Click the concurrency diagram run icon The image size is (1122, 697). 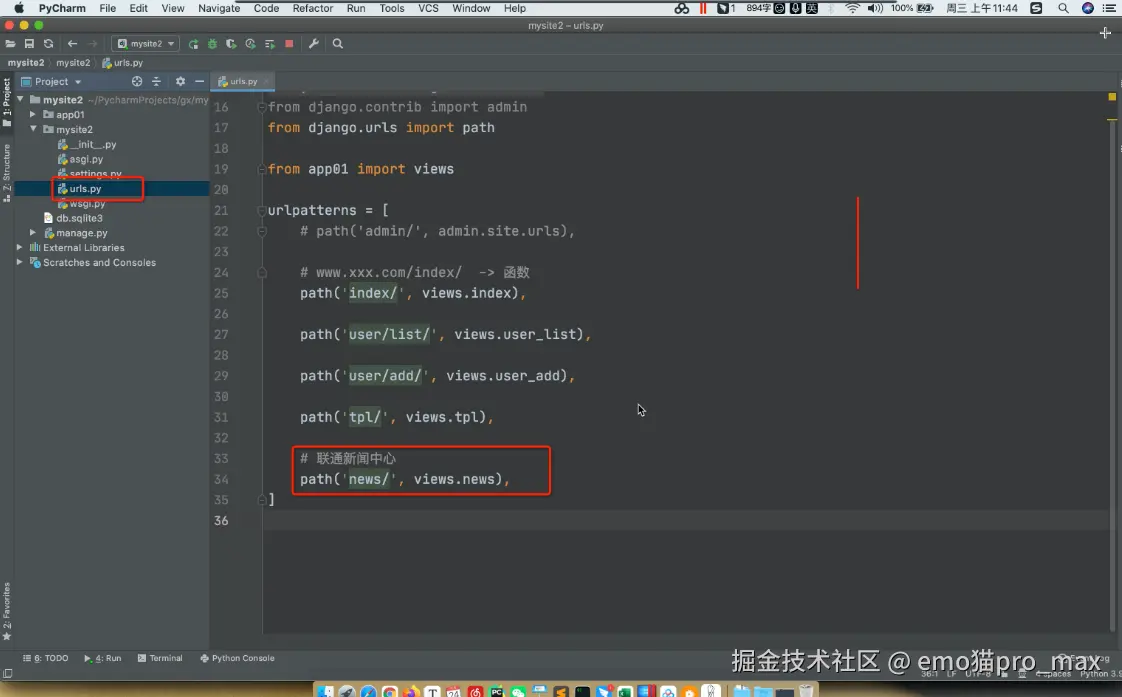coord(270,44)
